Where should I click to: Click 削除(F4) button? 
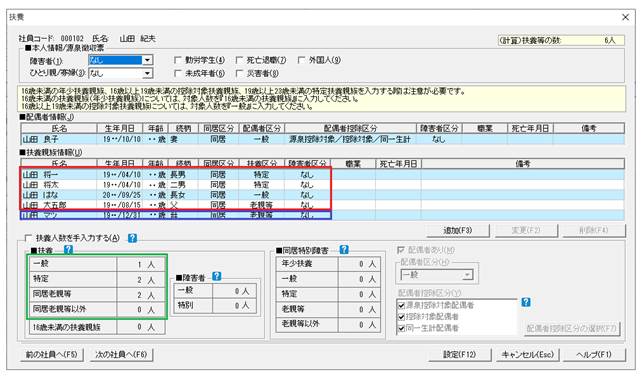point(594,231)
